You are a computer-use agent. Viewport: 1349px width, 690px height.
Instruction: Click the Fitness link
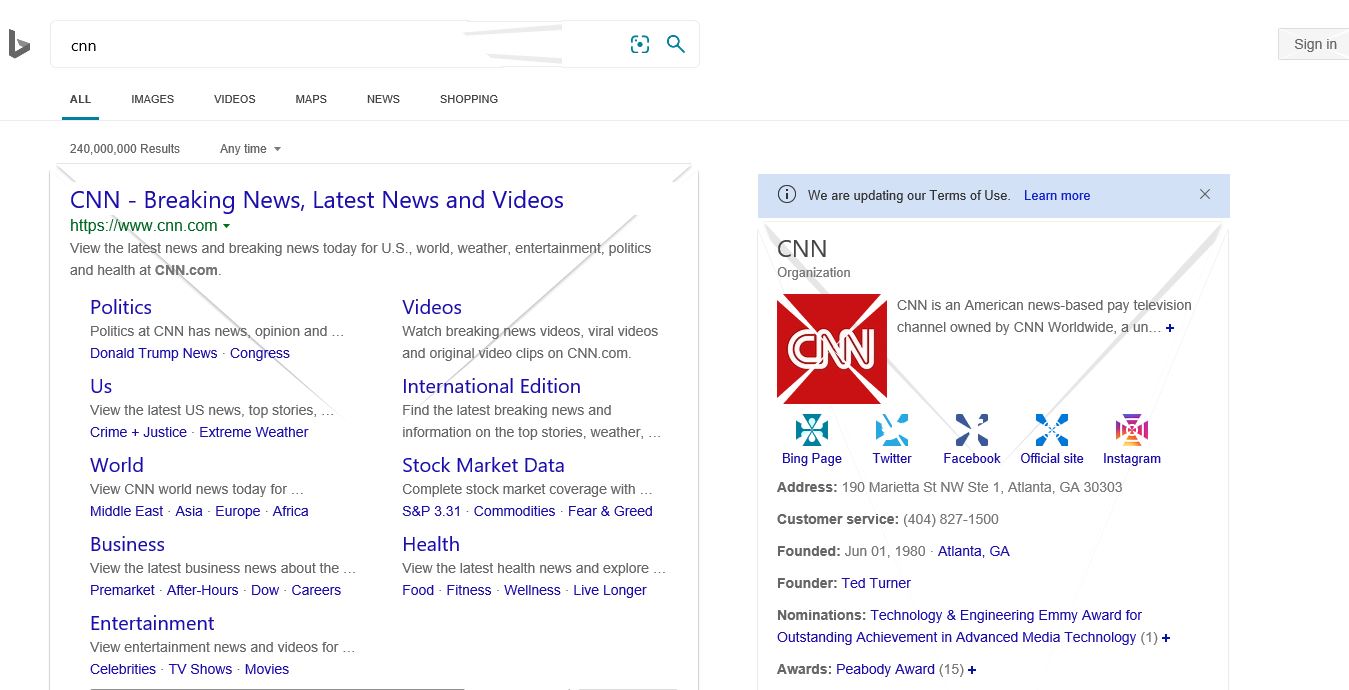click(x=469, y=590)
